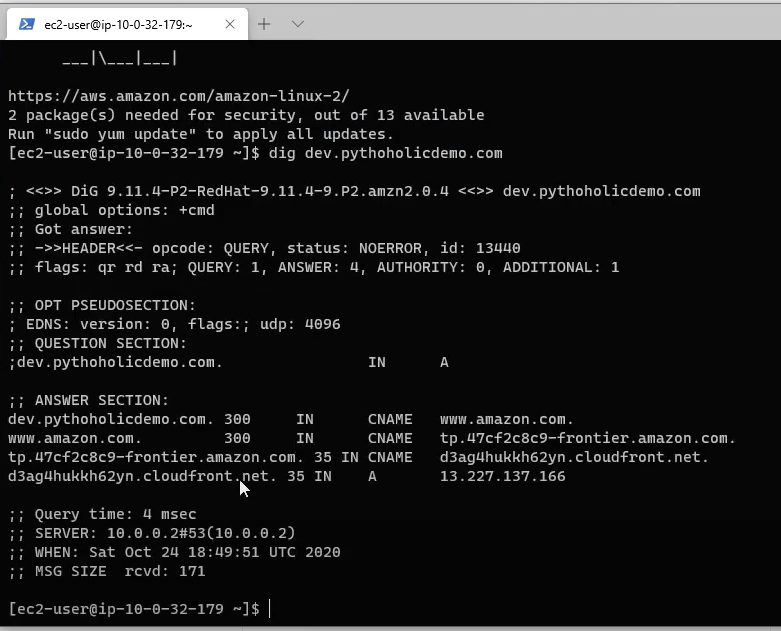Click ";dev.pythoholicdemo.com." in the question section
This screenshot has height=631, width=781.
(116, 362)
